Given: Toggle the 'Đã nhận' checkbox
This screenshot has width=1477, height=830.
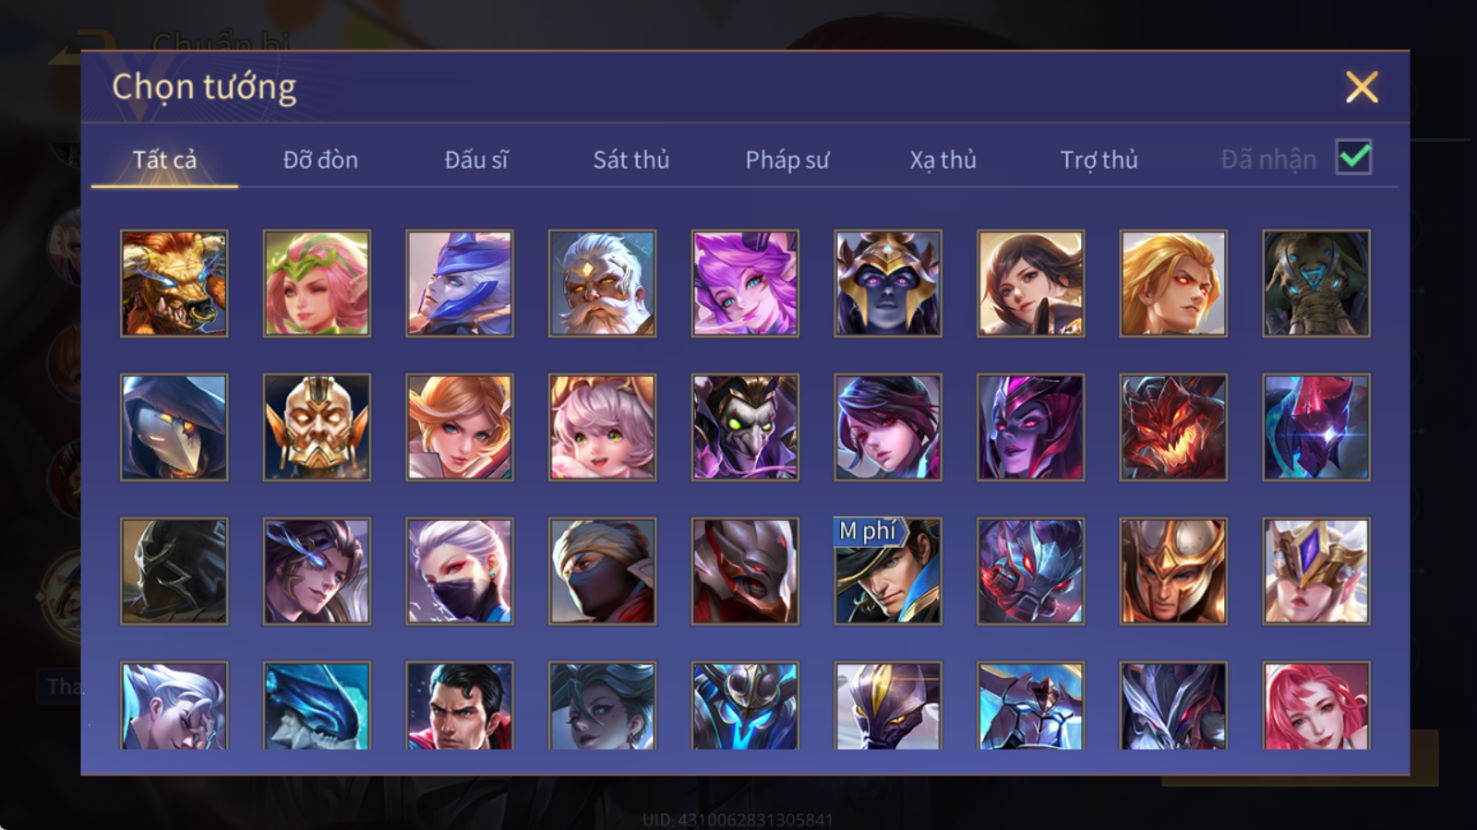Looking at the screenshot, I should (1354, 158).
